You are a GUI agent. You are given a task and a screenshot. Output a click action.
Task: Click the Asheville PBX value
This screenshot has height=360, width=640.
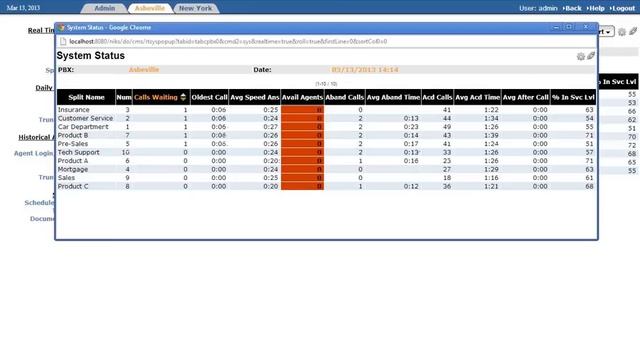[x=144, y=70]
